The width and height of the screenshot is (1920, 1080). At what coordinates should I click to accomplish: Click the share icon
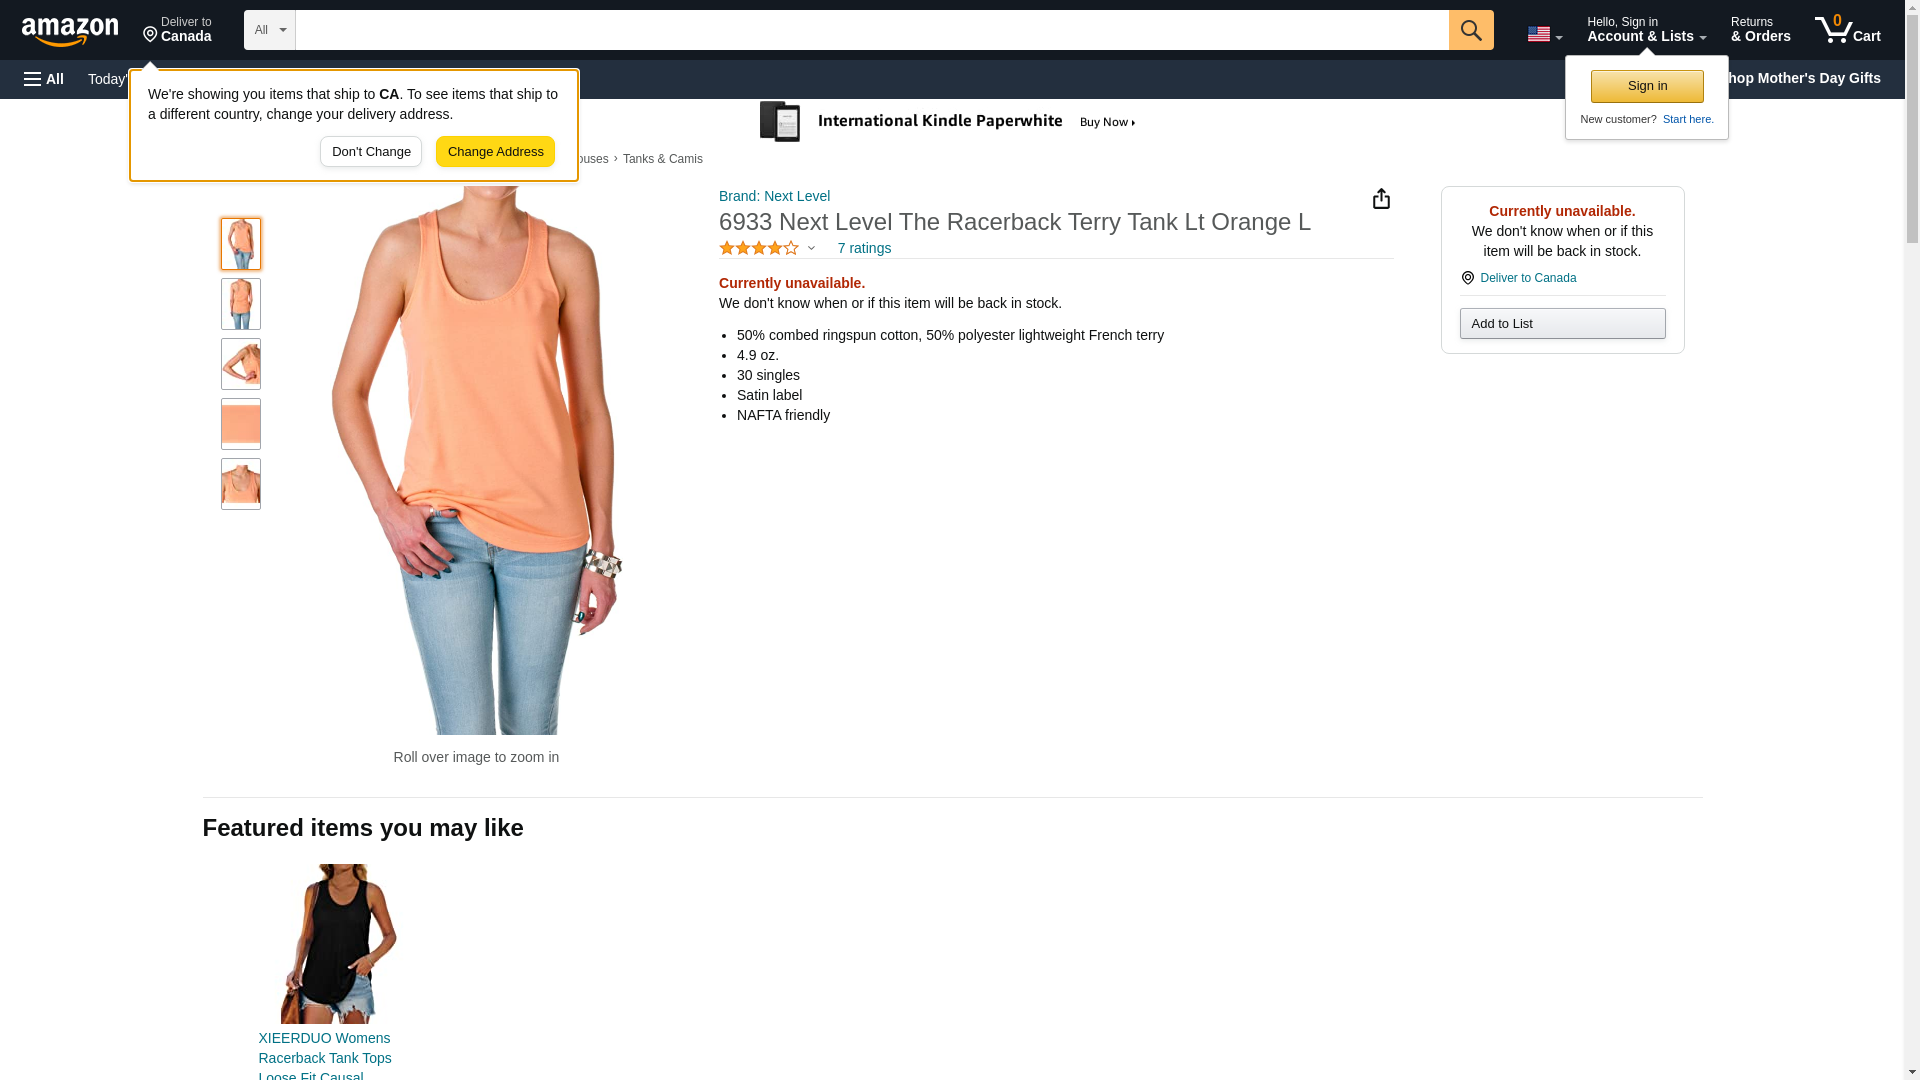1381,199
